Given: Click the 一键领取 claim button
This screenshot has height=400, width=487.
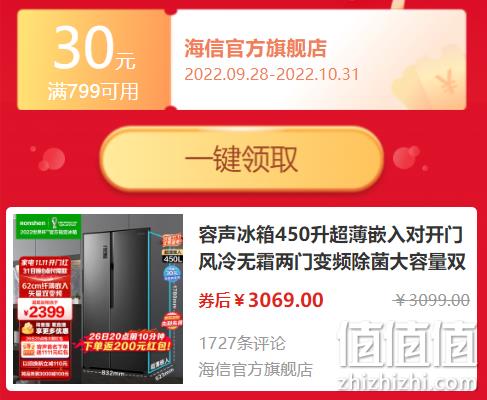Looking at the screenshot, I should point(242,159).
